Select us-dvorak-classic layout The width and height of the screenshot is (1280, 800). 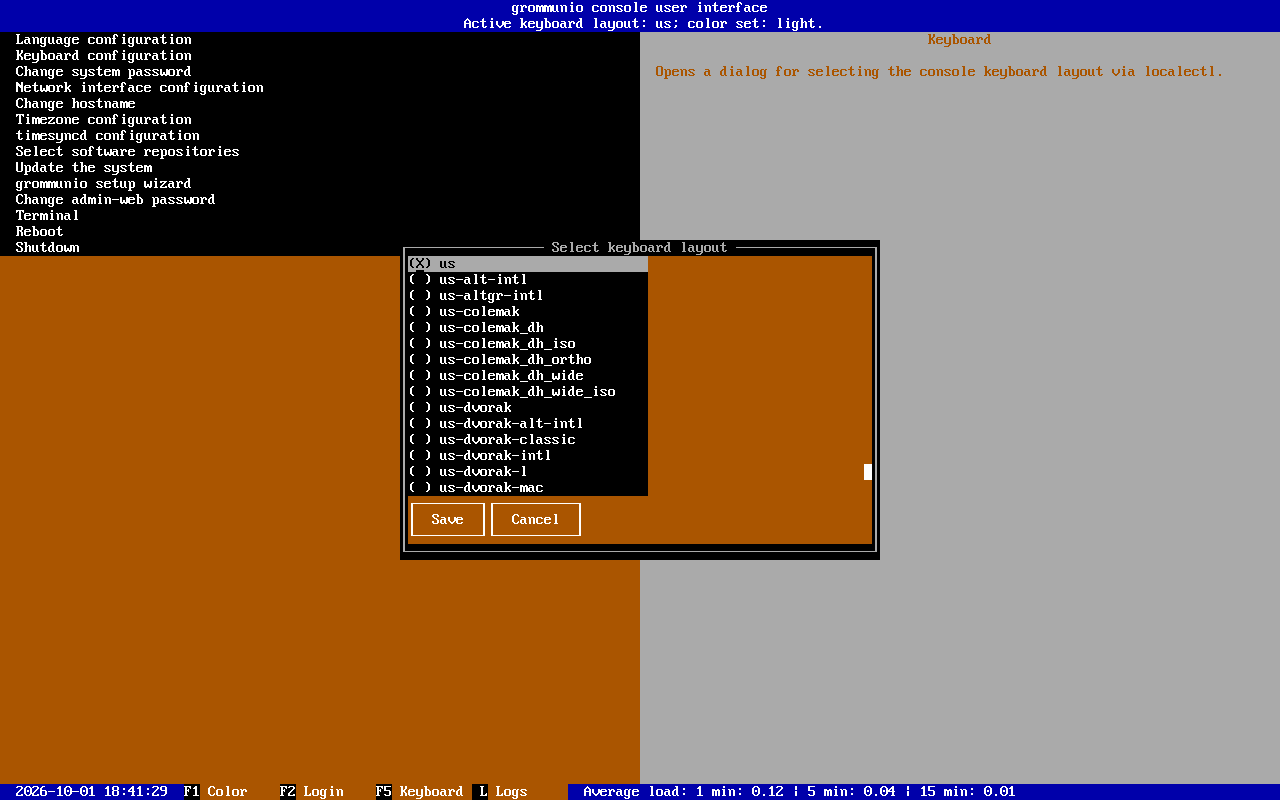(x=528, y=440)
